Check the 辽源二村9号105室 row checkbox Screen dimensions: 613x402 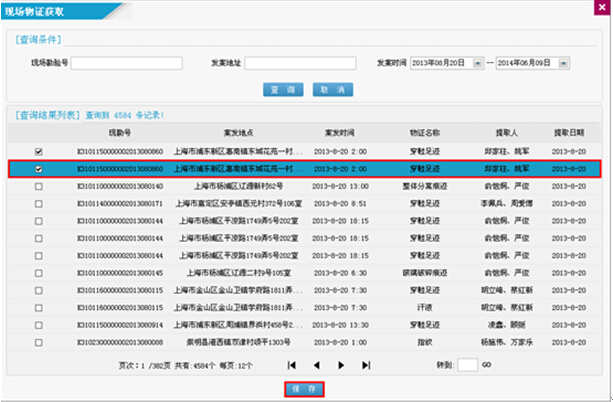38,273
